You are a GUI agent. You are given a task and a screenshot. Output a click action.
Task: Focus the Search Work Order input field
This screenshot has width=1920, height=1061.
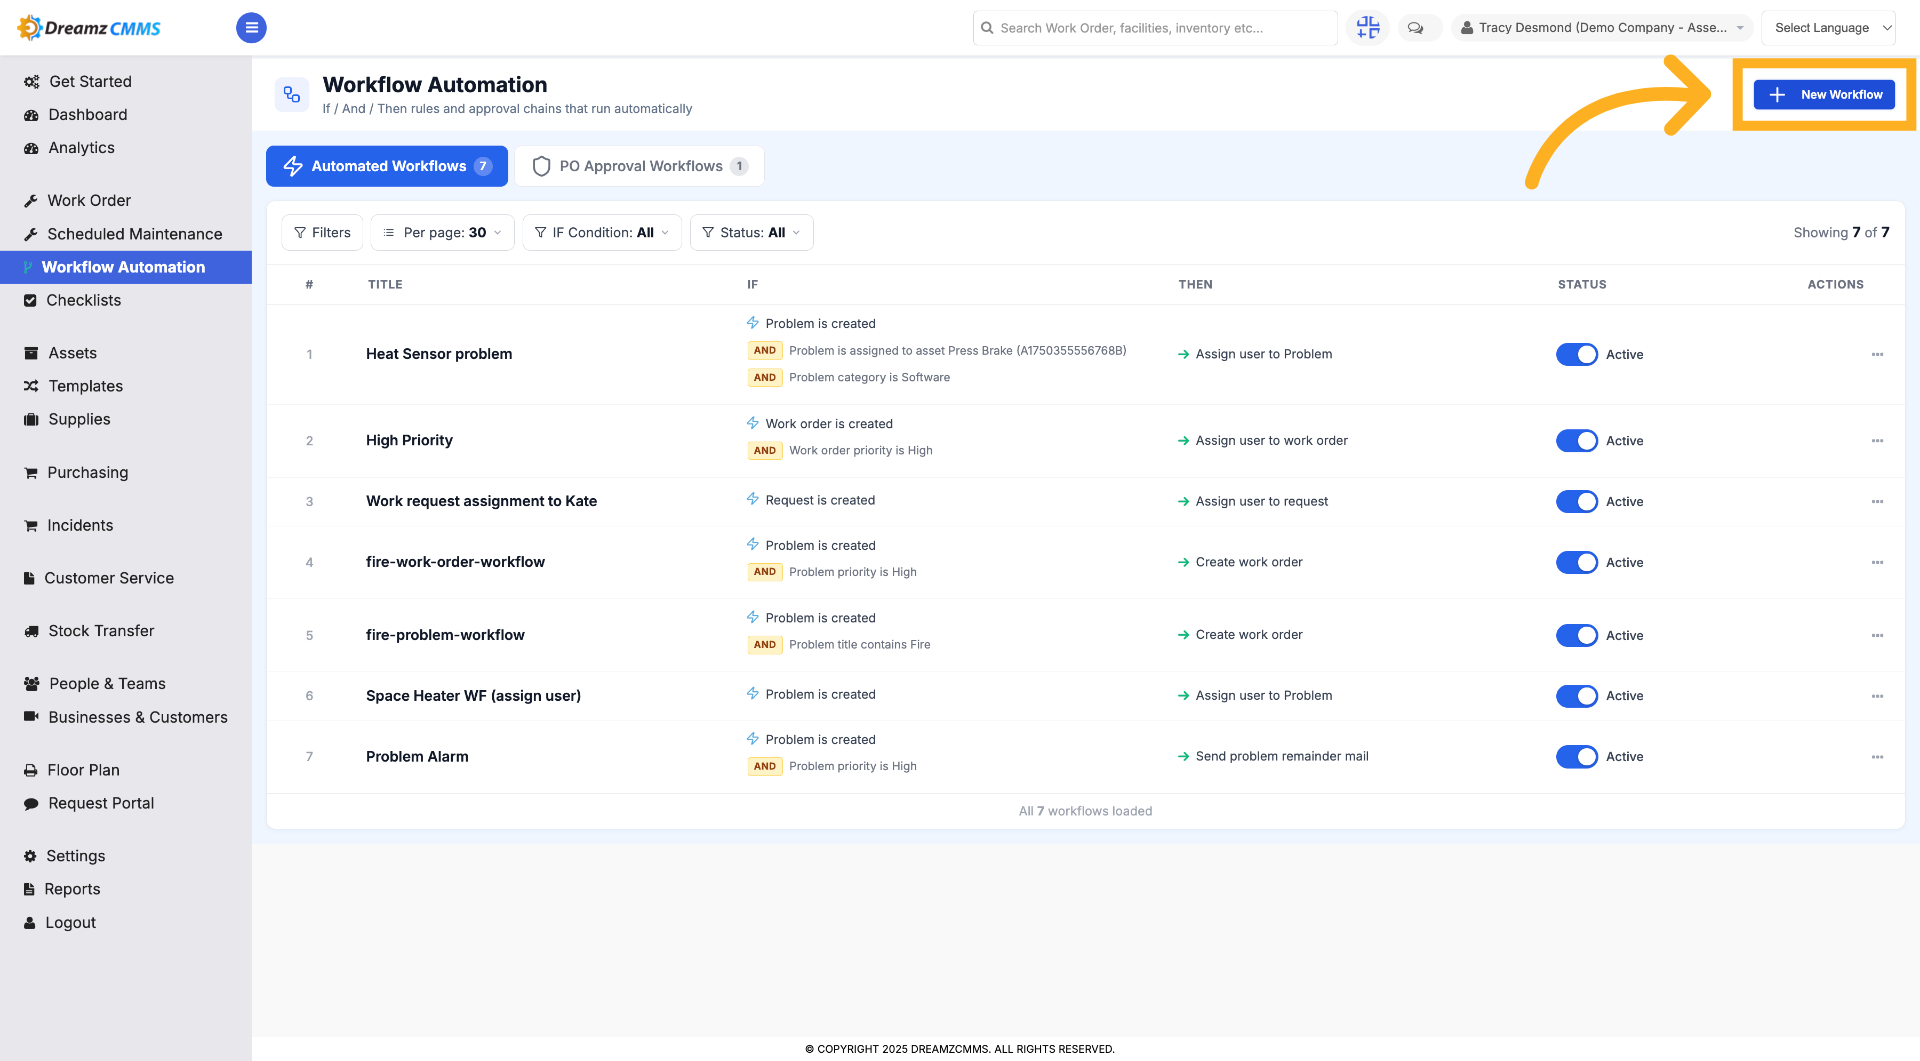point(1155,28)
